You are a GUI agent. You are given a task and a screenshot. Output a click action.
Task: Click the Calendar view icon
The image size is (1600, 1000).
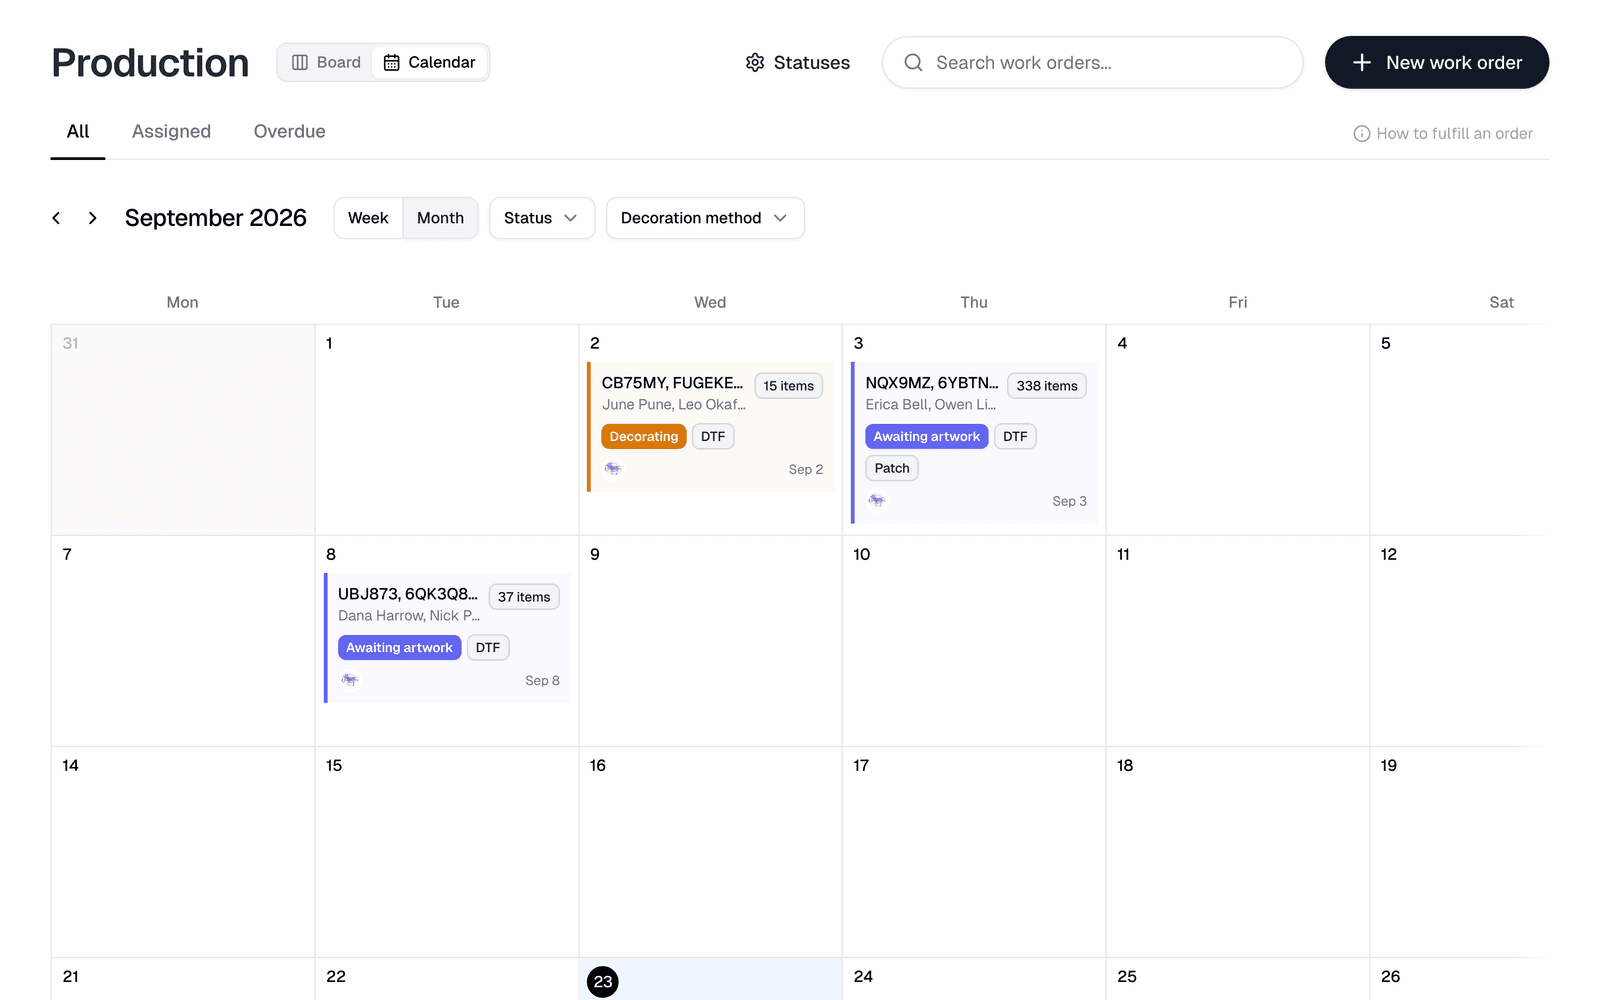point(392,62)
